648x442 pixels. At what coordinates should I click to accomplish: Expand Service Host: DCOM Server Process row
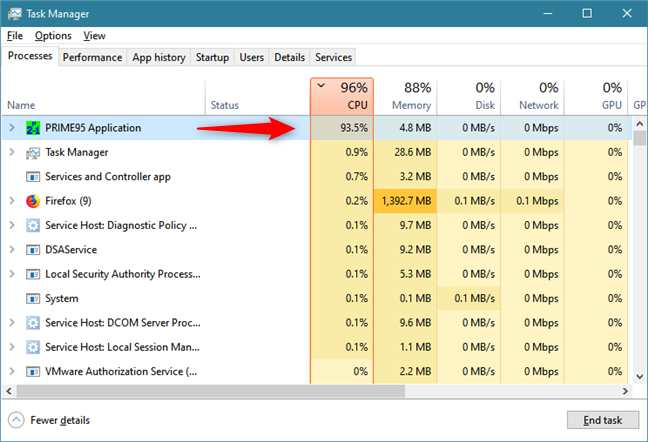click(12, 323)
